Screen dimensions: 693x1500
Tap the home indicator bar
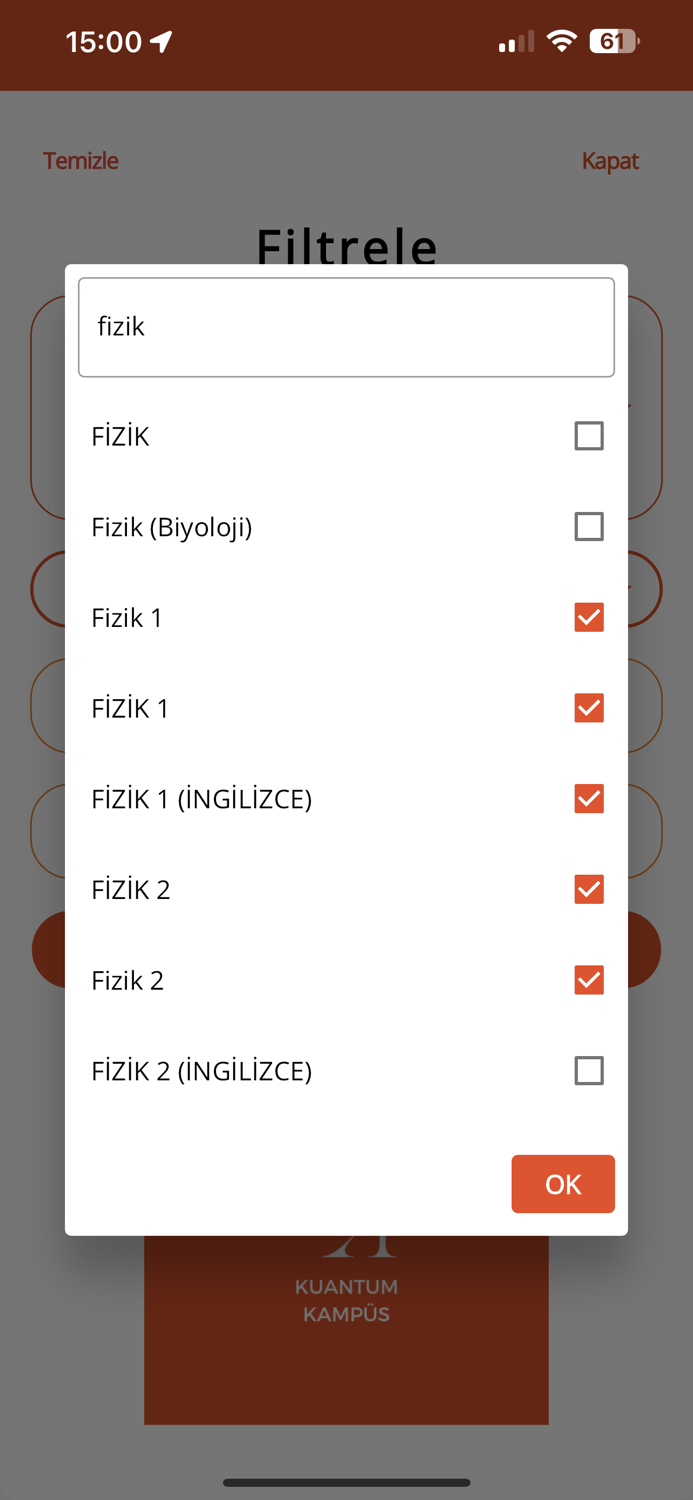pyautogui.click(x=346, y=1482)
